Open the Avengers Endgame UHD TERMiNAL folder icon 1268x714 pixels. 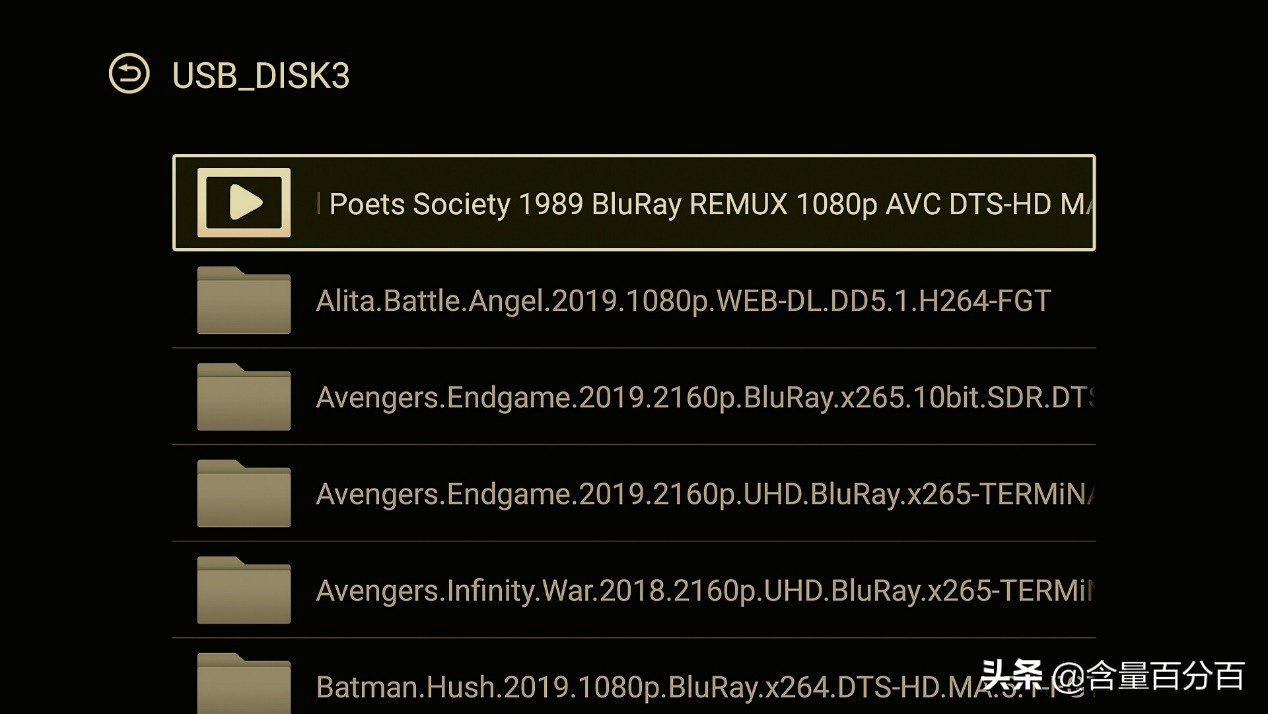click(244, 494)
